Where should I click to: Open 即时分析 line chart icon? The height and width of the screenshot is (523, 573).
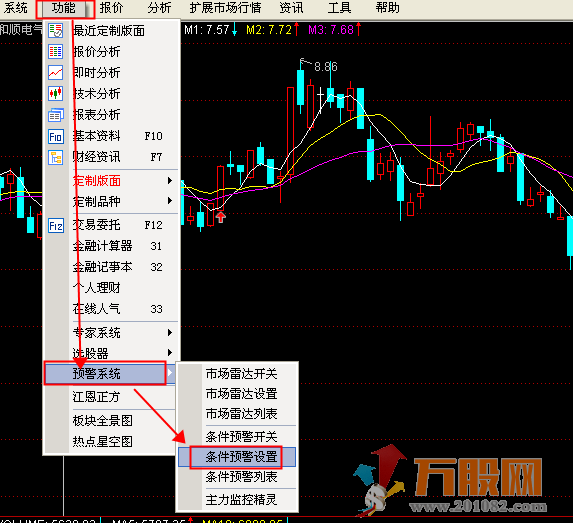point(56,73)
